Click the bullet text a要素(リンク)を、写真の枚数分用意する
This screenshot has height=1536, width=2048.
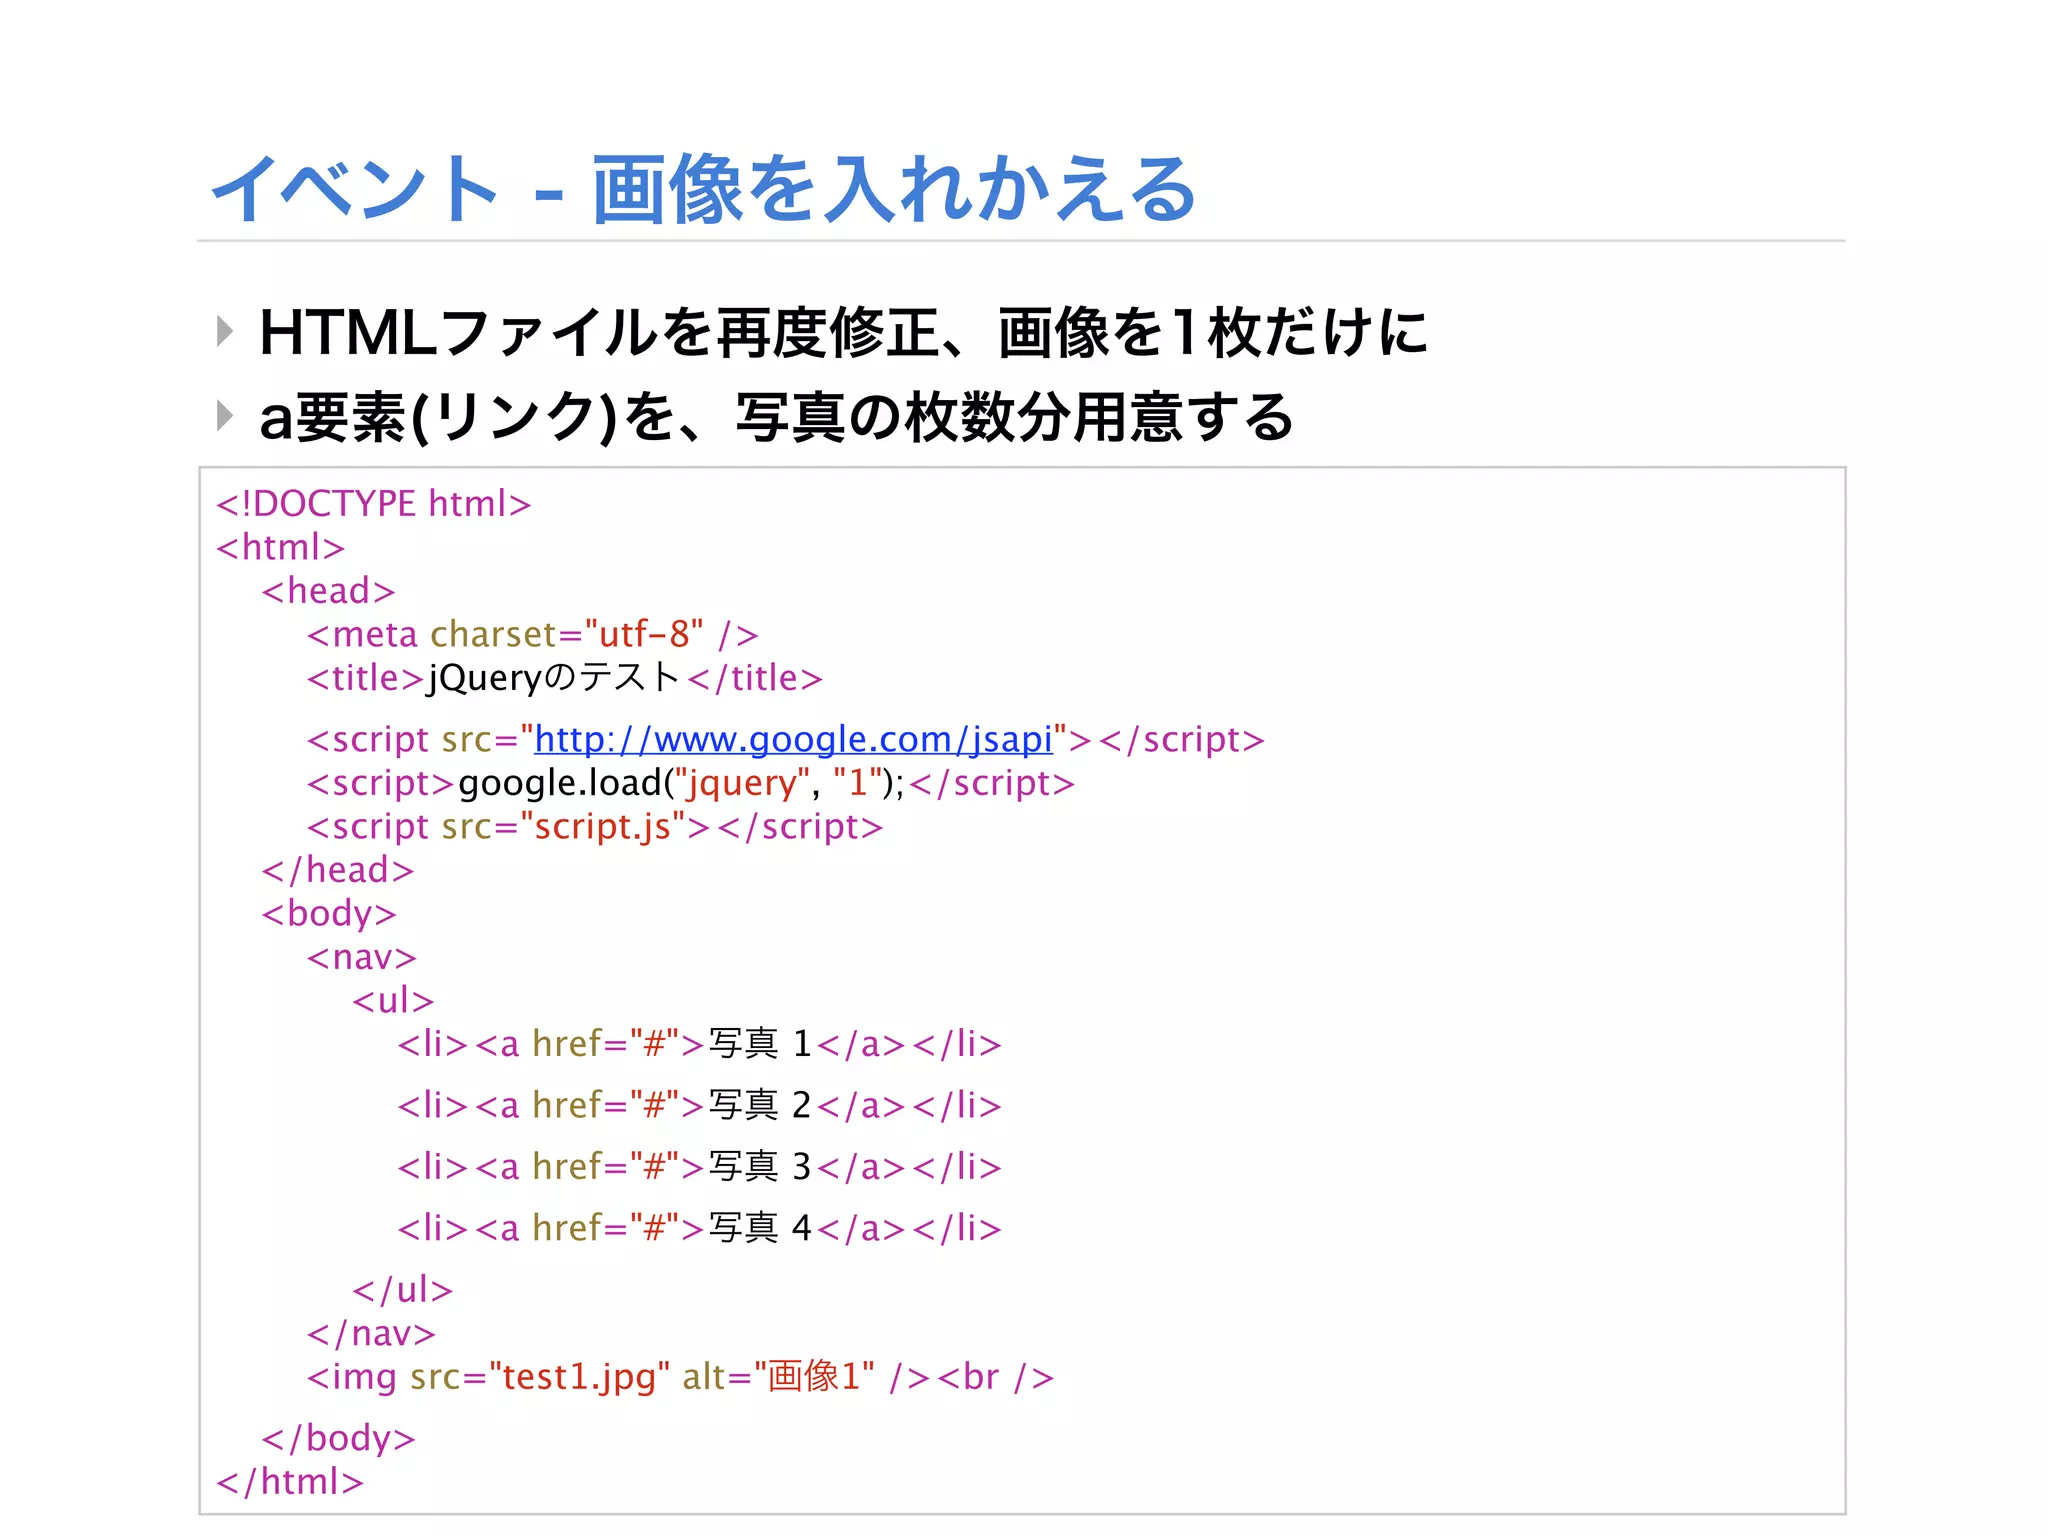pos(776,417)
